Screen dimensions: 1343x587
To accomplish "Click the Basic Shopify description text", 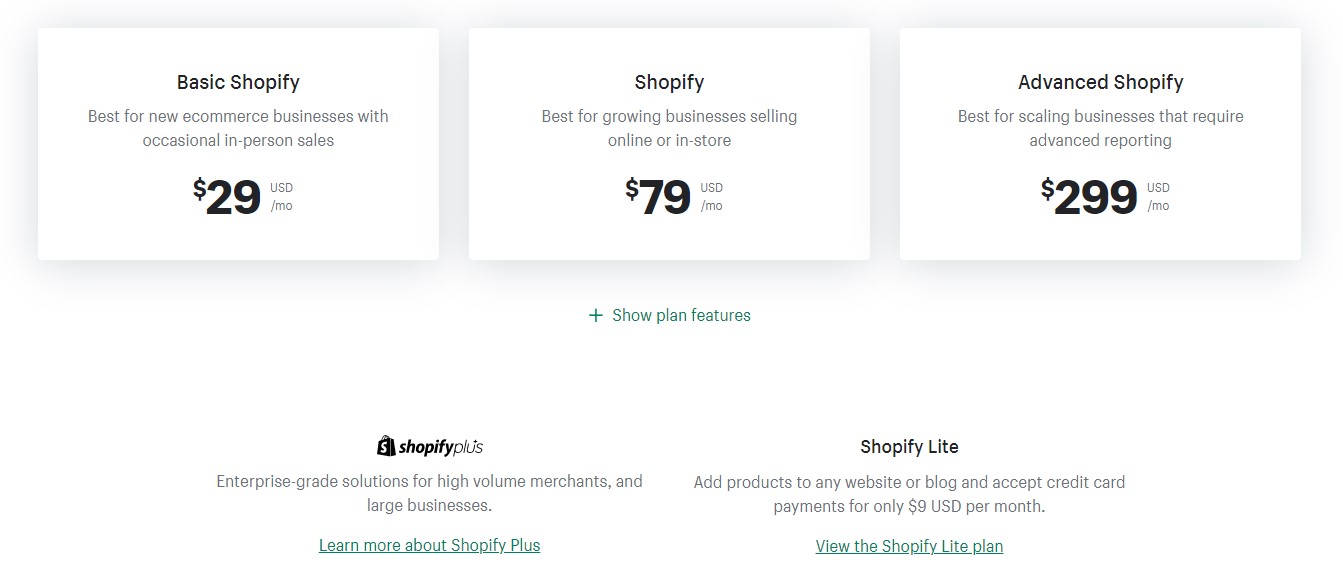I will [x=238, y=128].
